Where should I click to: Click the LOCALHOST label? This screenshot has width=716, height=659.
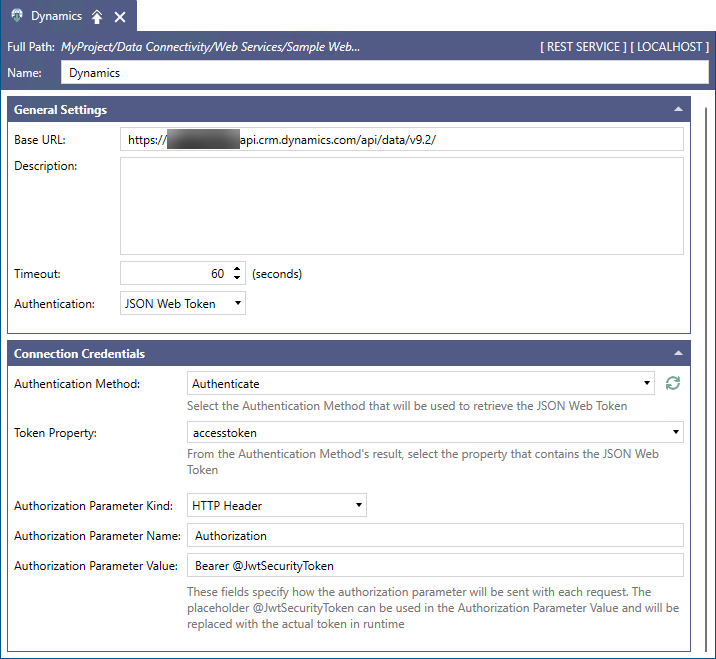click(x=669, y=47)
